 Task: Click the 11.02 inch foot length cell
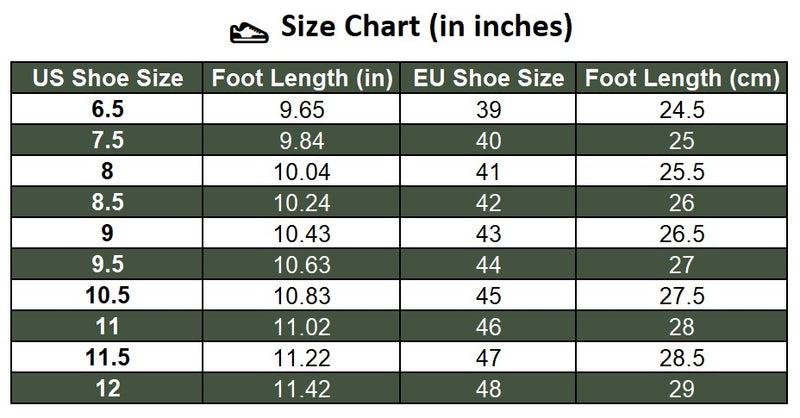(302, 327)
